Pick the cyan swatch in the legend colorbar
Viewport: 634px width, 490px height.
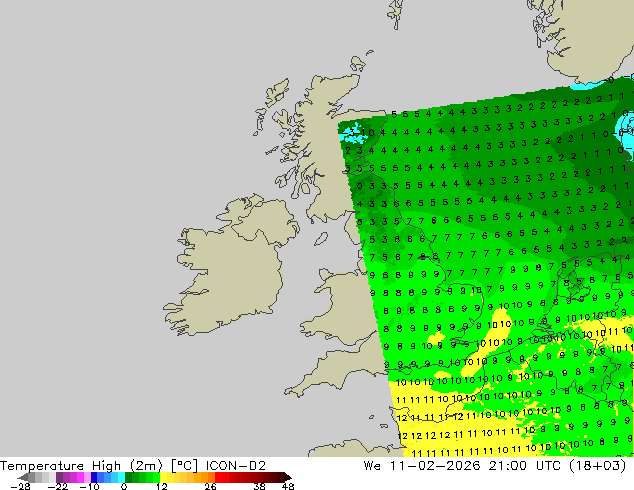[x=121, y=477]
